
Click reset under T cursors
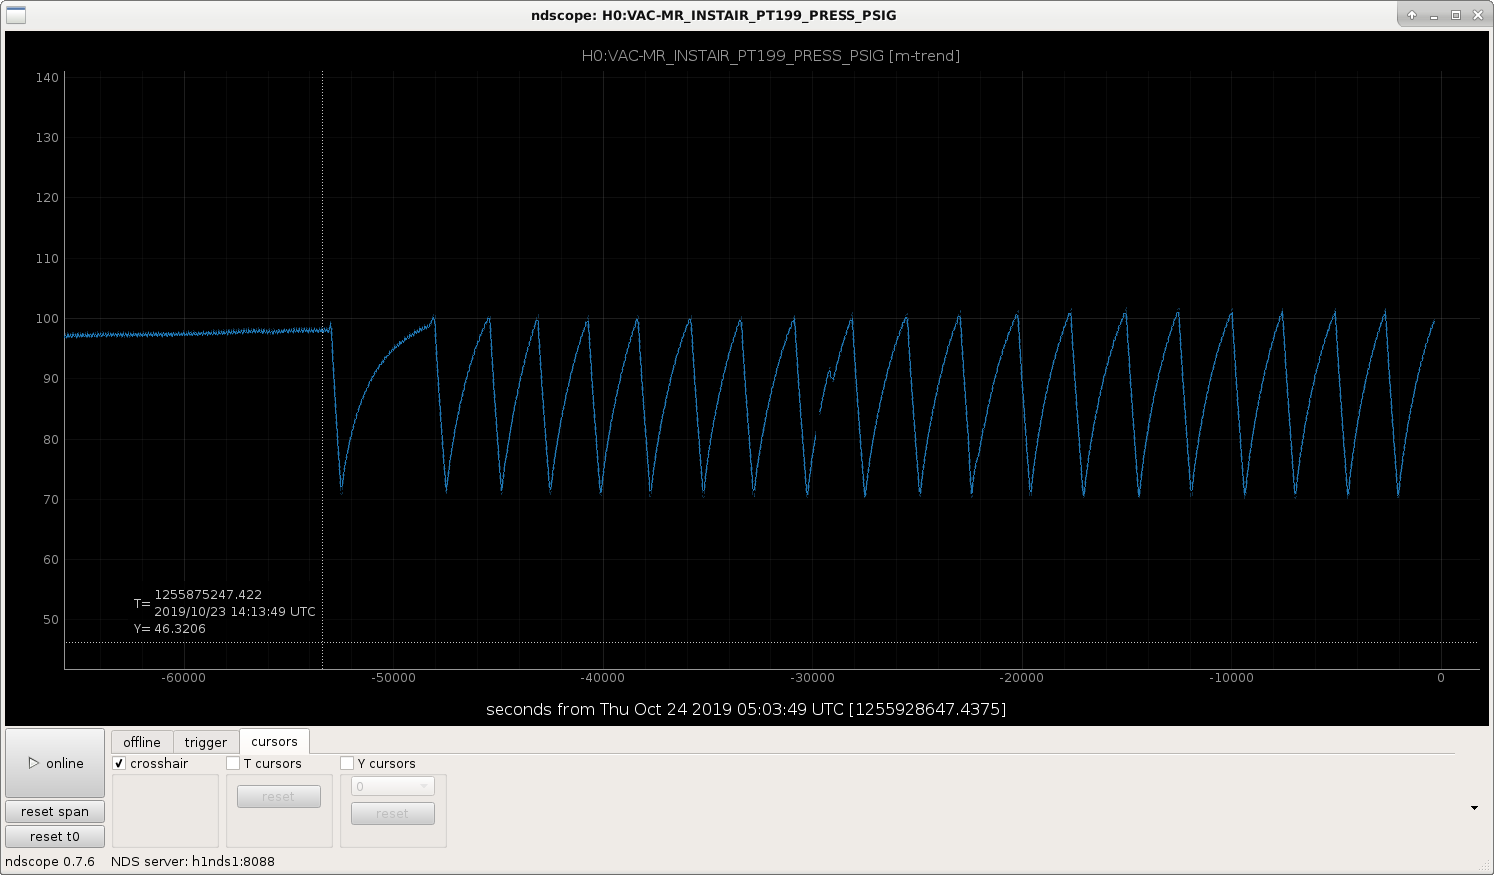279,796
